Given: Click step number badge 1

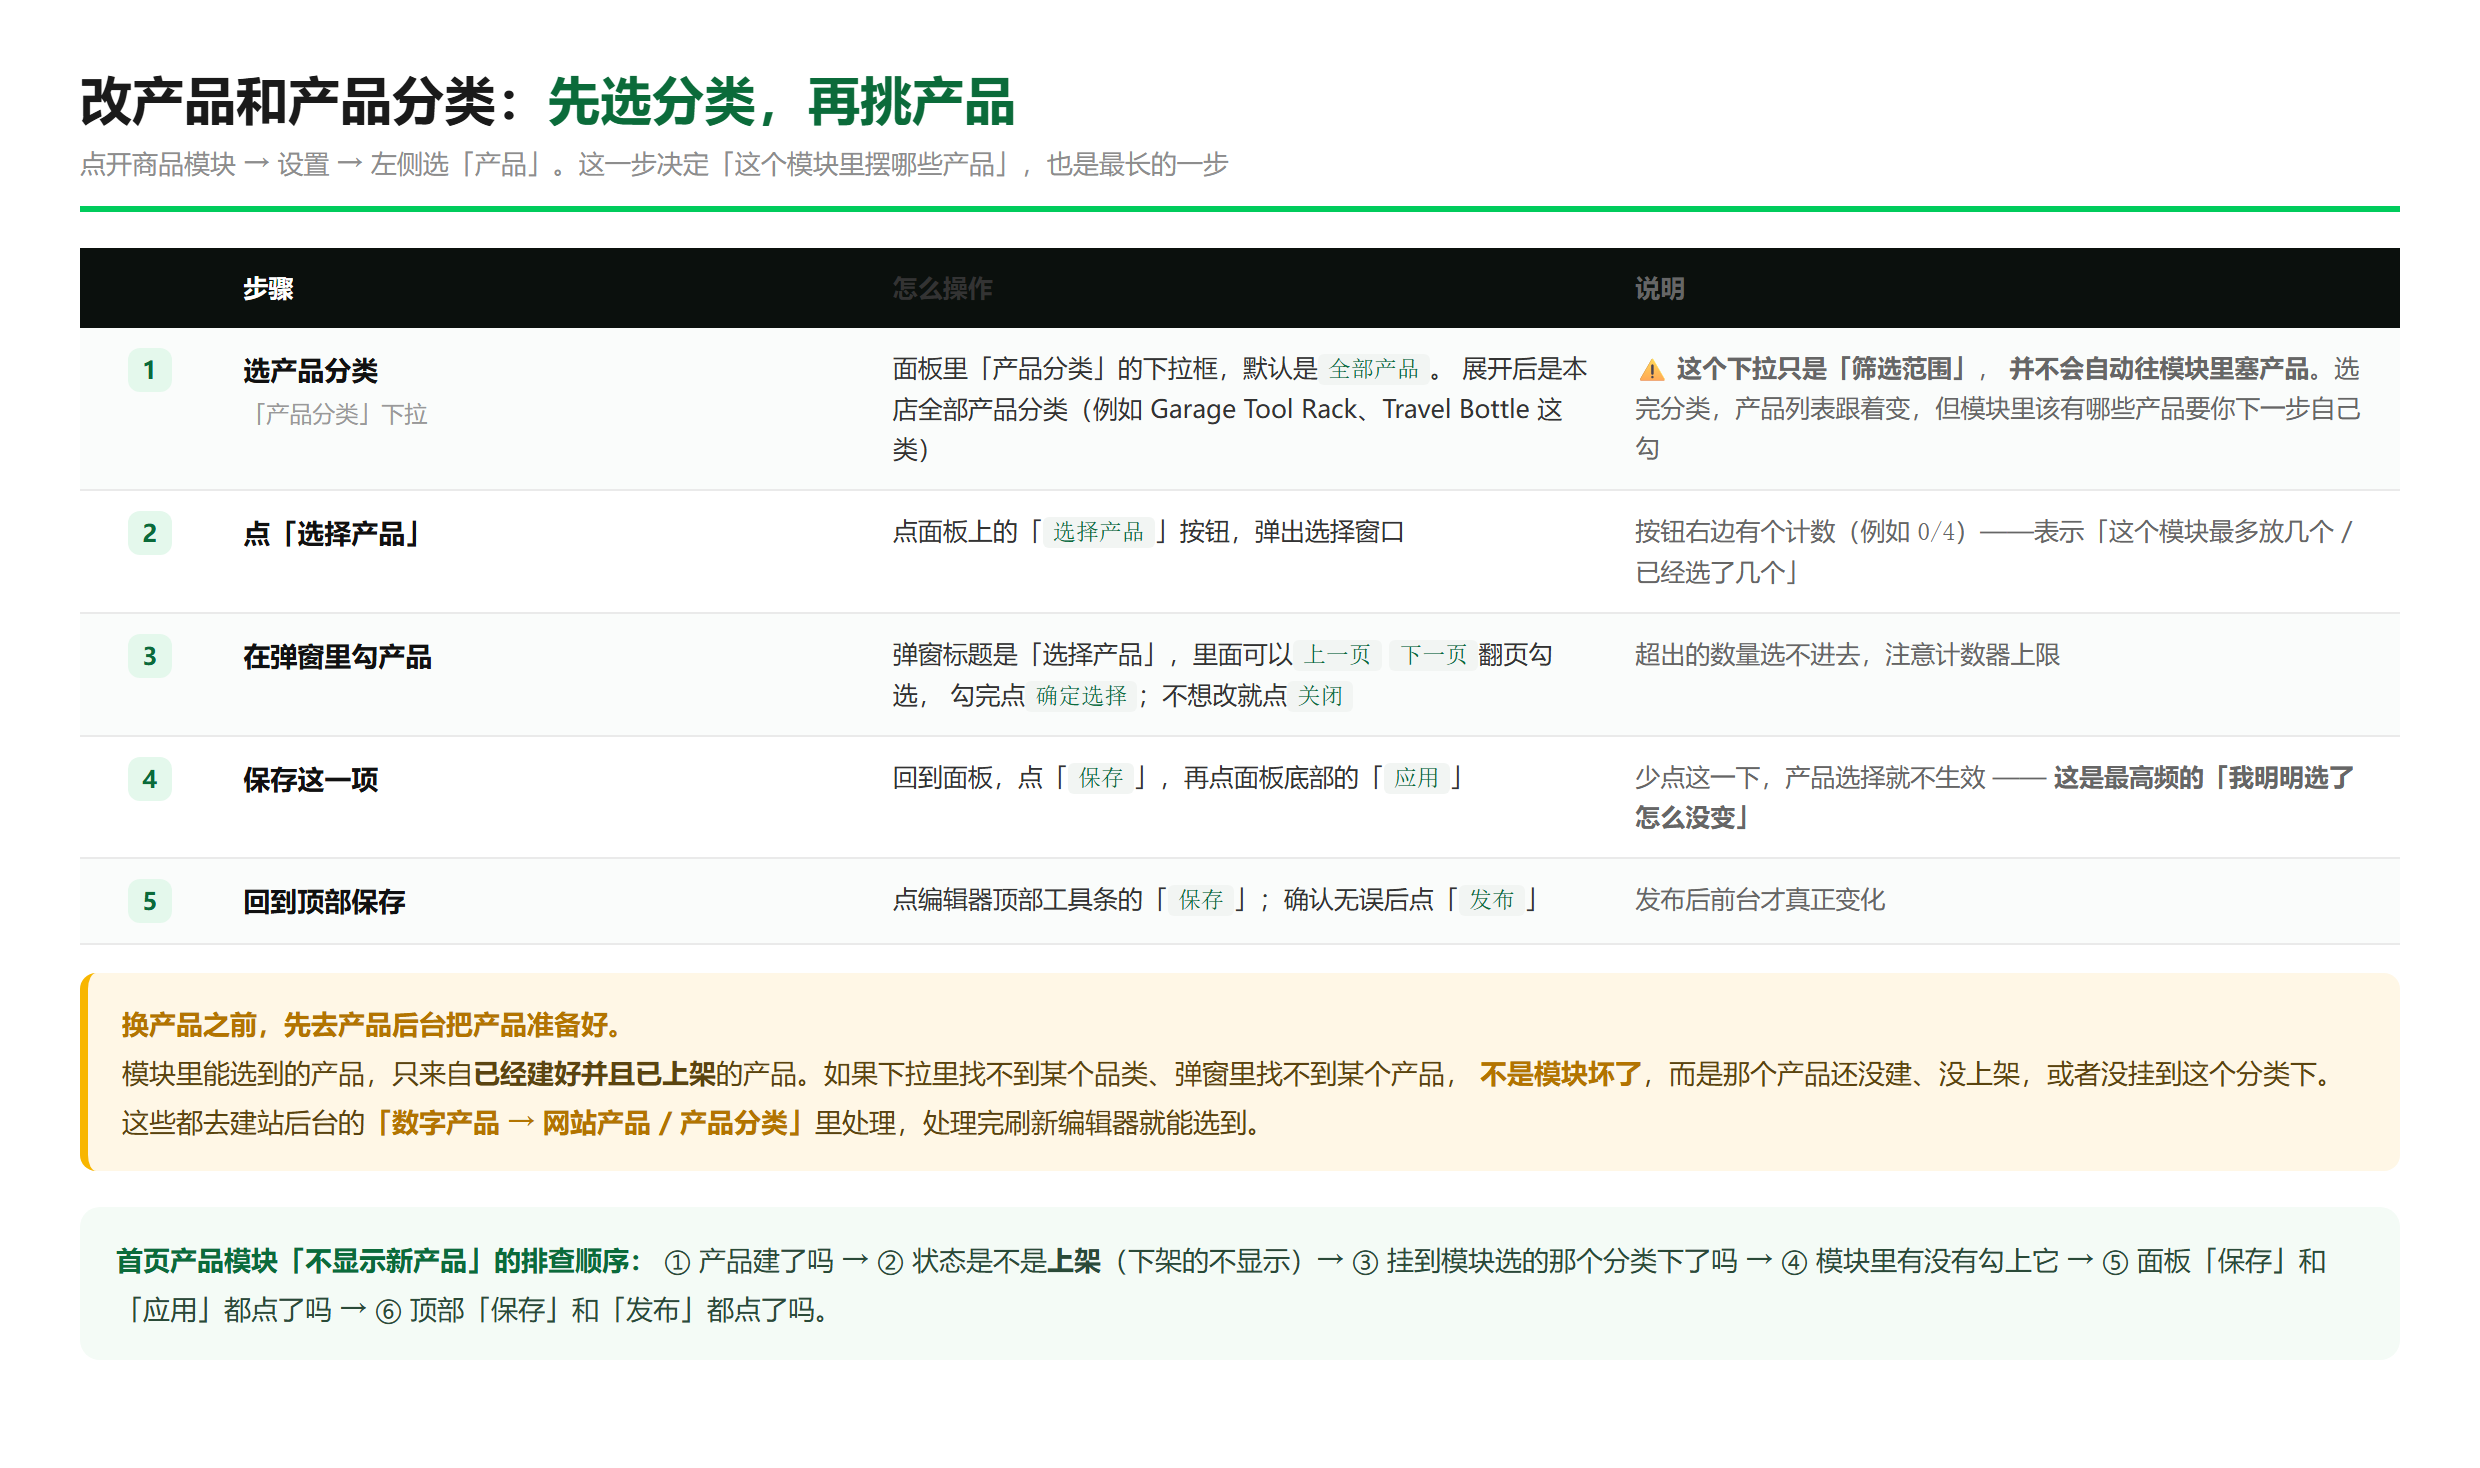Looking at the screenshot, I should pos(150,370).
